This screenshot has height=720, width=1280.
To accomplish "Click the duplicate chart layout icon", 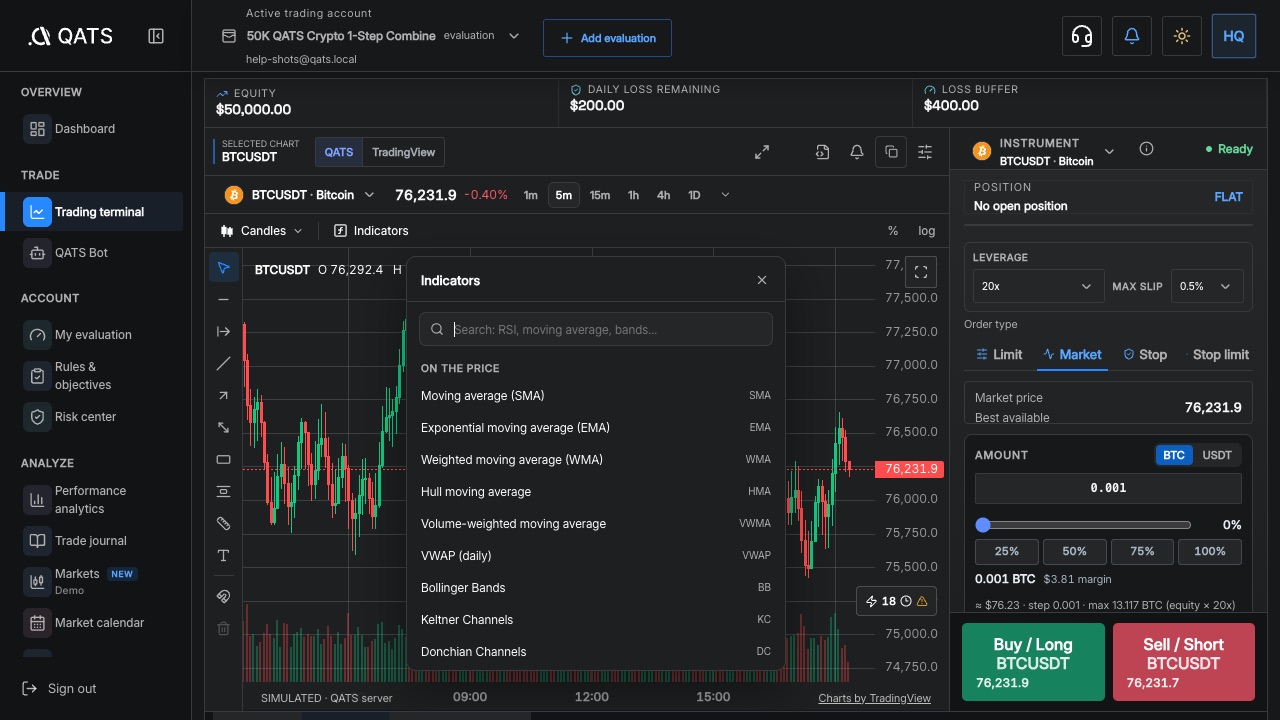I will point(891,152).
